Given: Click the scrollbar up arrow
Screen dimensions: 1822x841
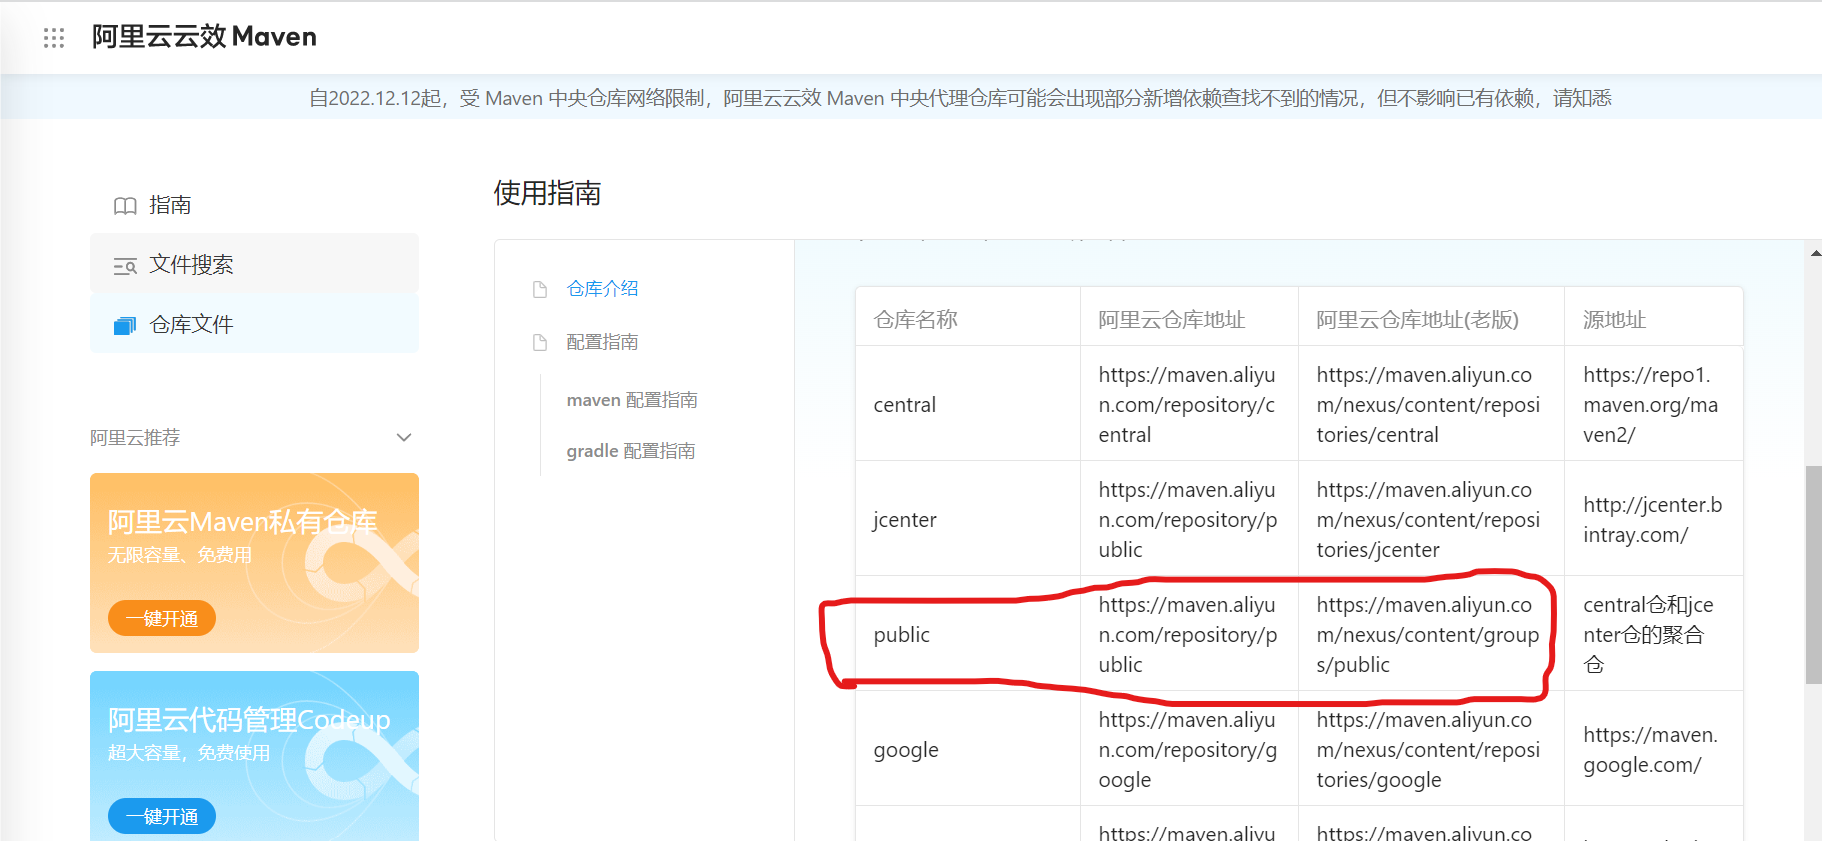Looking at the screenshot, I should [x=1815, y=253].
